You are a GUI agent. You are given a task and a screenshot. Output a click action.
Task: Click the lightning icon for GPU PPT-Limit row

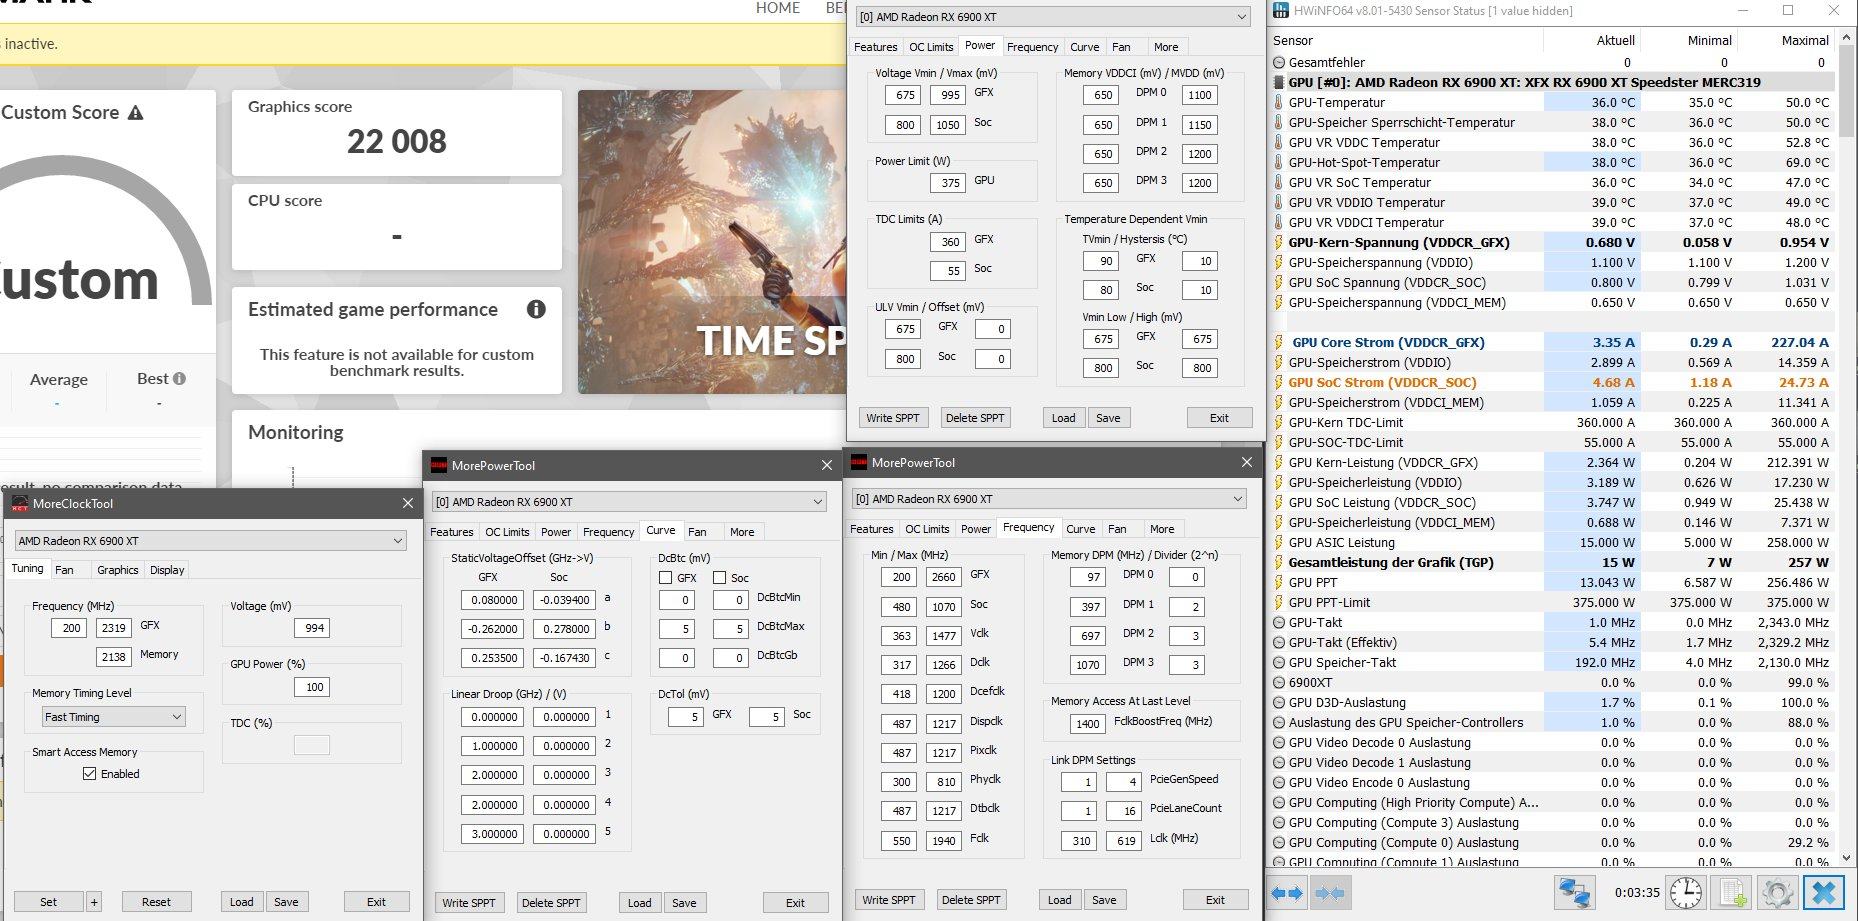click(x=1279, y=602)
